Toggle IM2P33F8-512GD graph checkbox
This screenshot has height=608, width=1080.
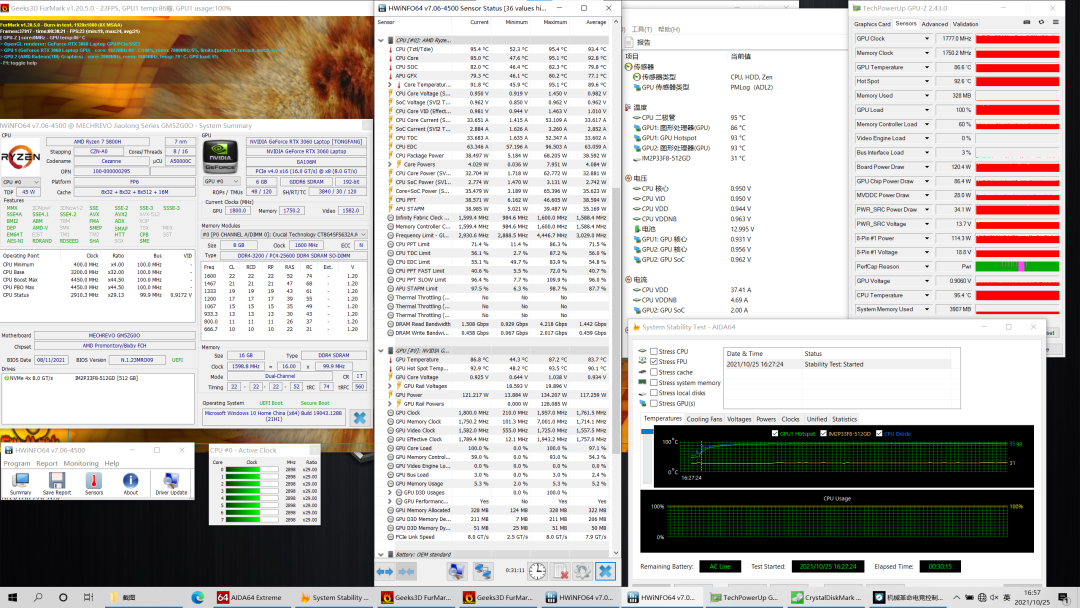tap(823, 433)
